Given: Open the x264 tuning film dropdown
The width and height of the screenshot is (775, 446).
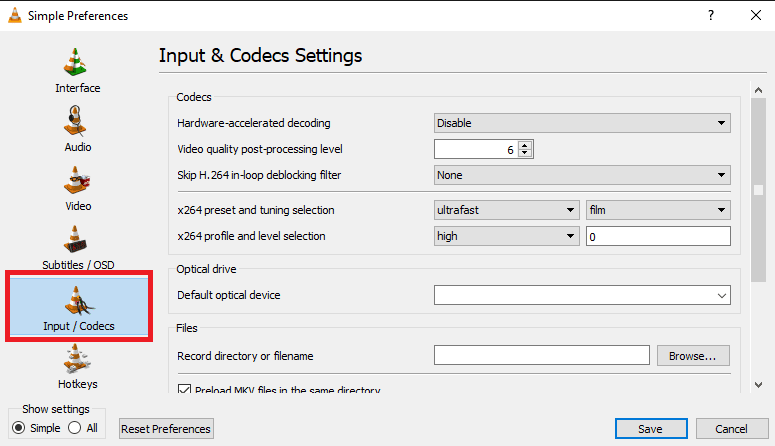Looking at the screenshot, I should point(658,210).
